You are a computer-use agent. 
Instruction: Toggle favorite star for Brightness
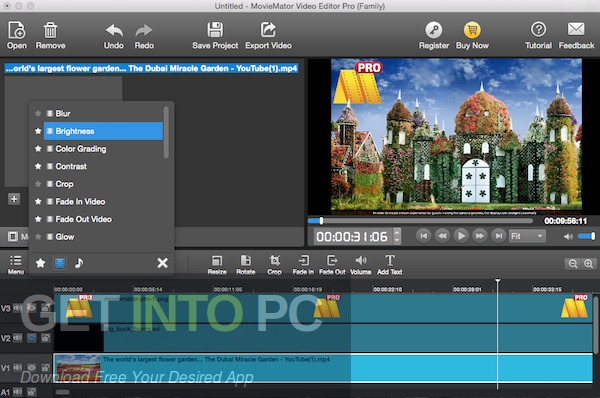38,131
